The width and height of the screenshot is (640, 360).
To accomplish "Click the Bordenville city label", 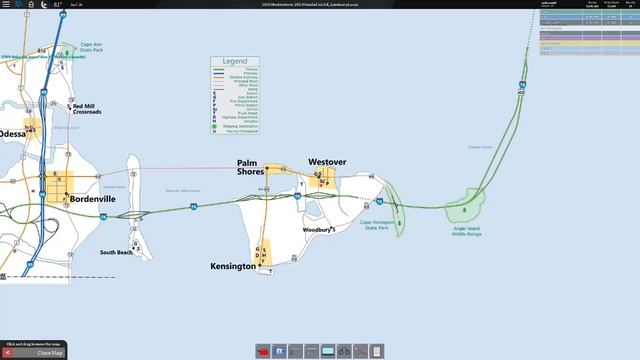I will tap(93, 199).
